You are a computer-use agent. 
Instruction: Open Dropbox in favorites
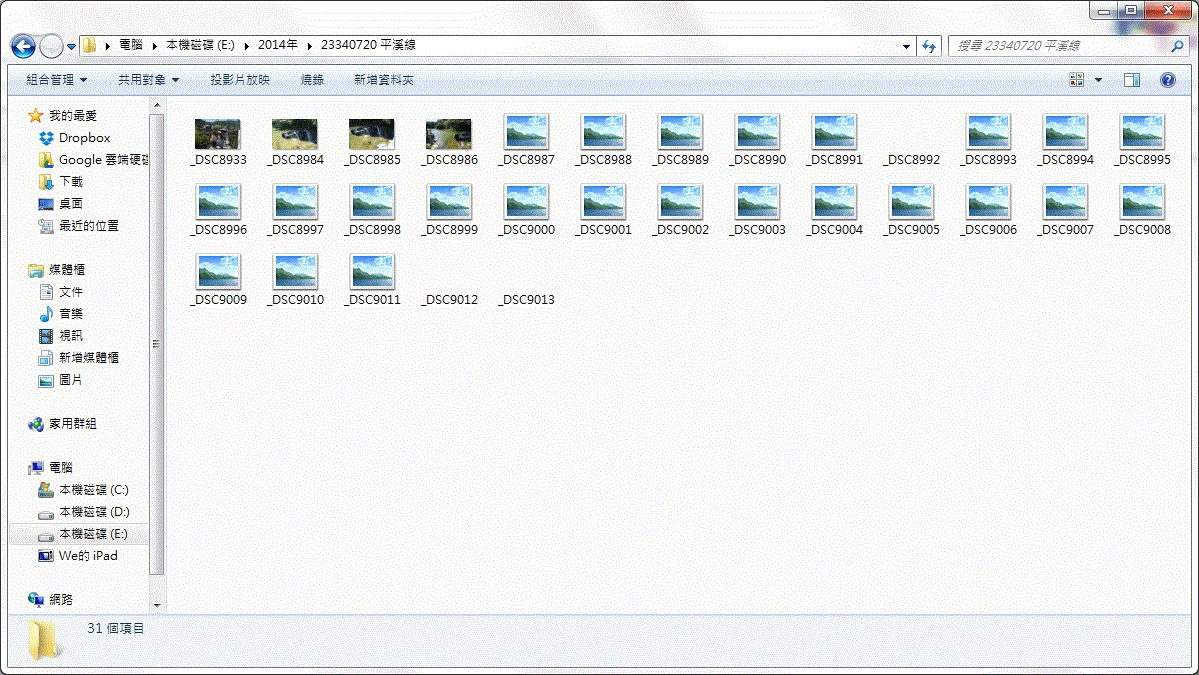[x=75, y=138]
